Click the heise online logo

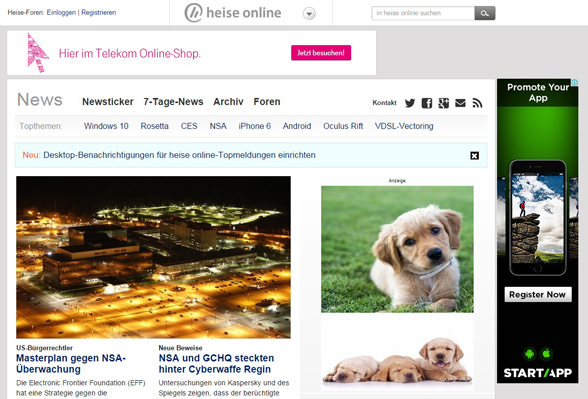(233, 13)
